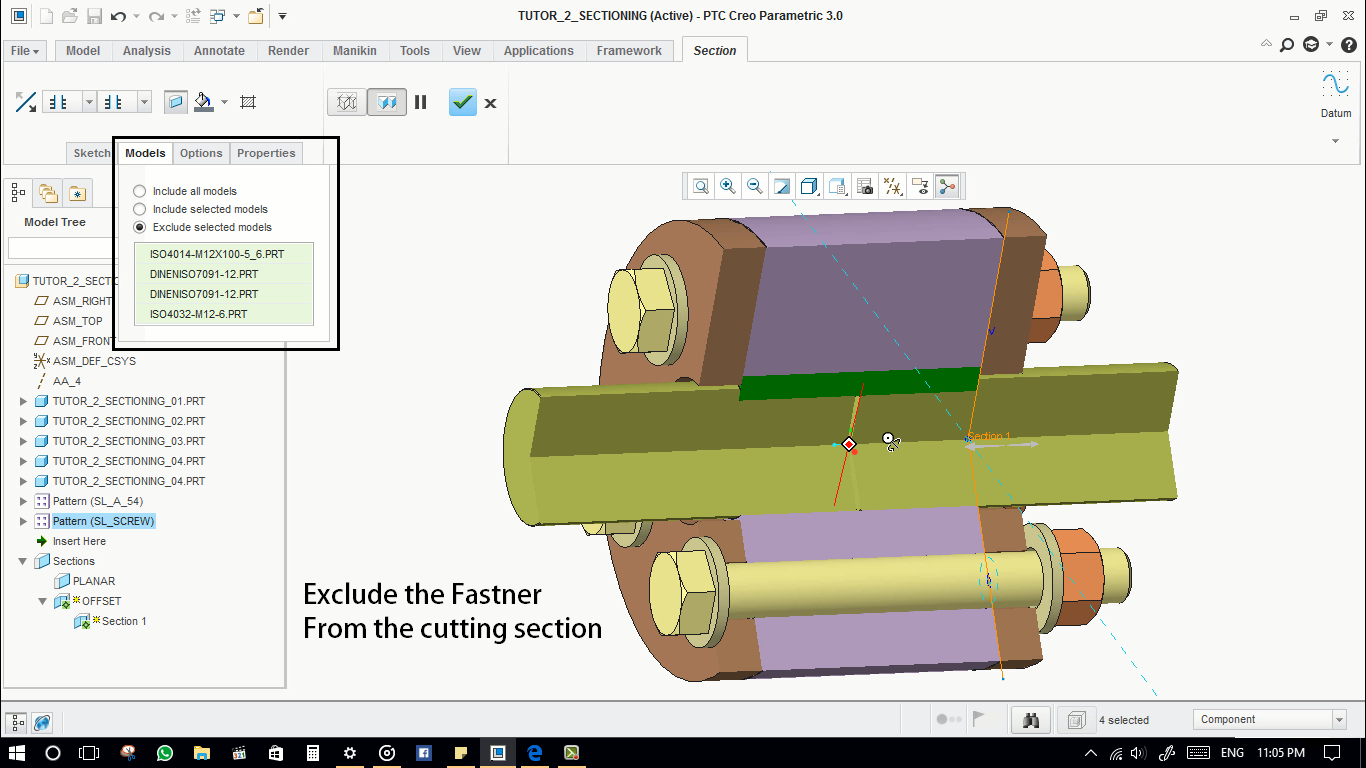The height and width of the screenshot is (768, 1366).
Task: Select 'Exclude selected models' radio button
Action: coord(140,227)
